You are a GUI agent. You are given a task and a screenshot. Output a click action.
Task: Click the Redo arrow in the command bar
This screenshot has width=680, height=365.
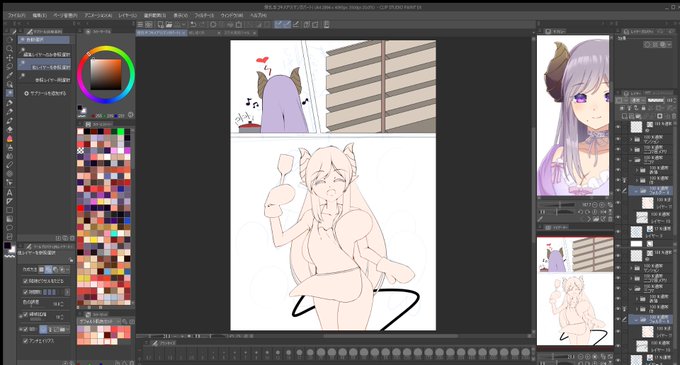203,24
